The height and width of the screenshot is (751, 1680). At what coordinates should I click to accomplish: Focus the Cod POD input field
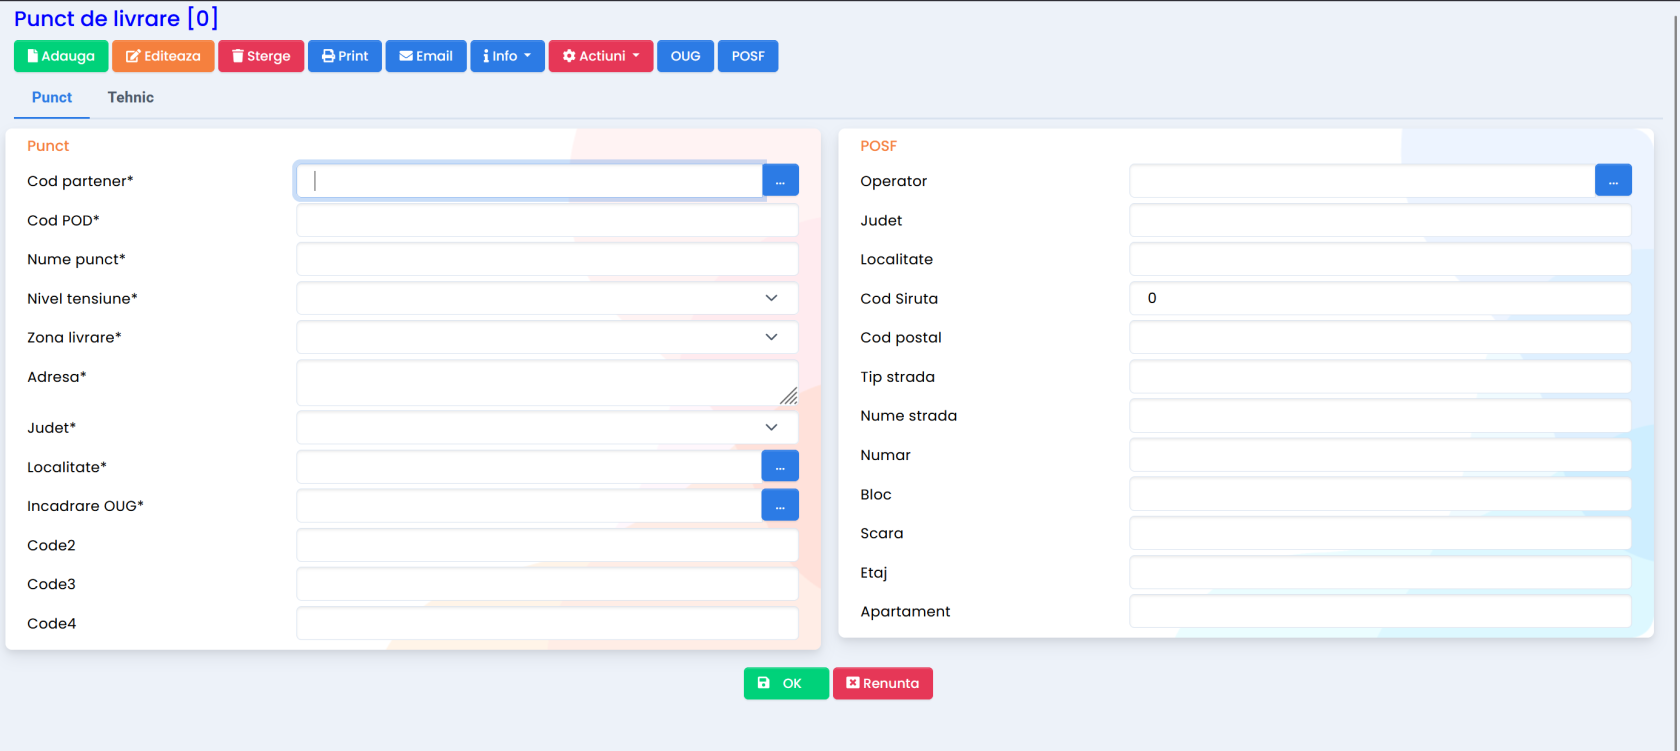coord(547,220)
